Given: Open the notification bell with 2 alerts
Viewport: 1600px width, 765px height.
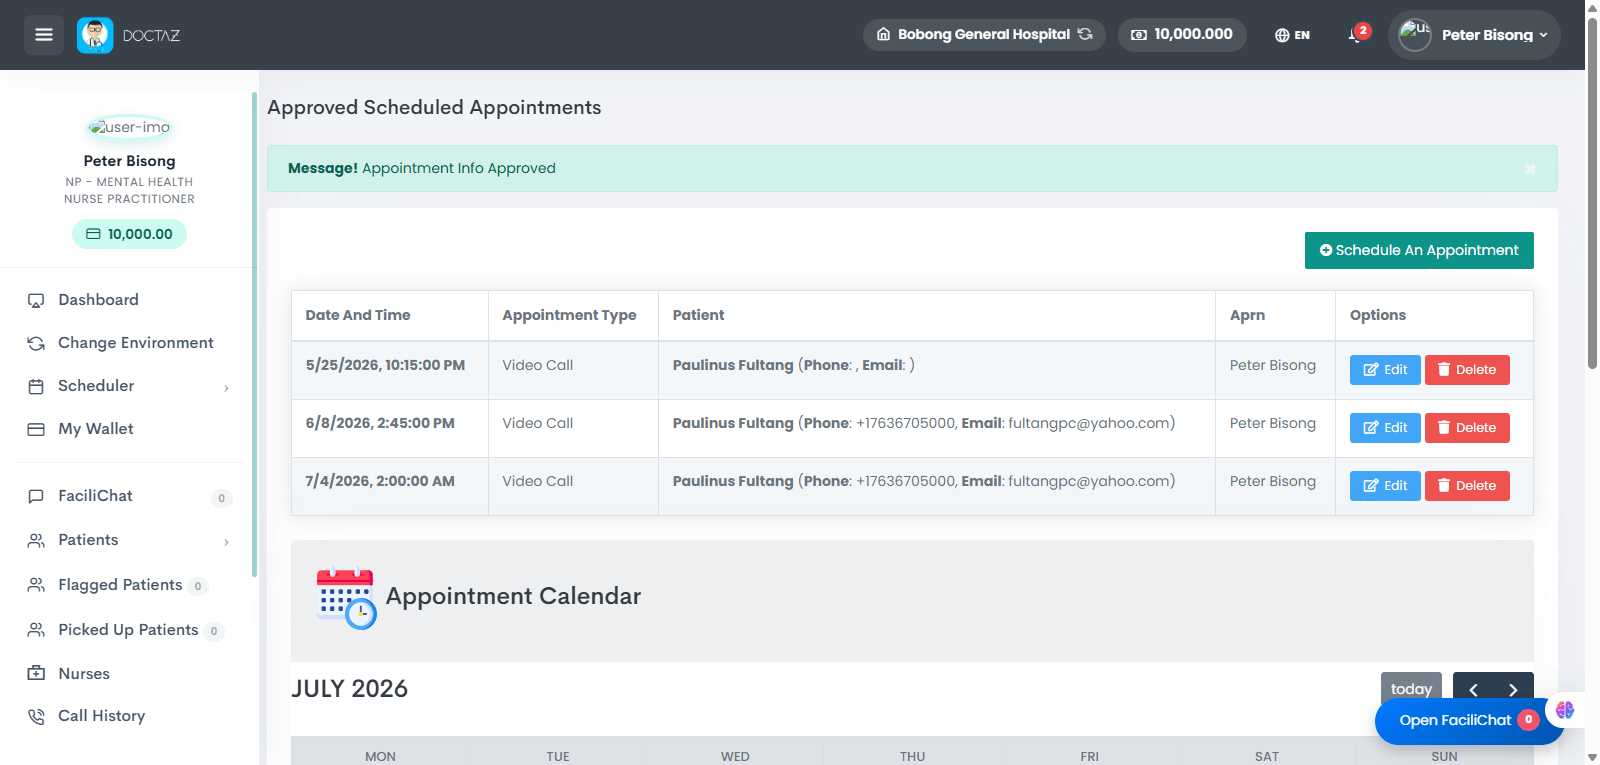Looking at the screenshot, I should [1356, 34].
